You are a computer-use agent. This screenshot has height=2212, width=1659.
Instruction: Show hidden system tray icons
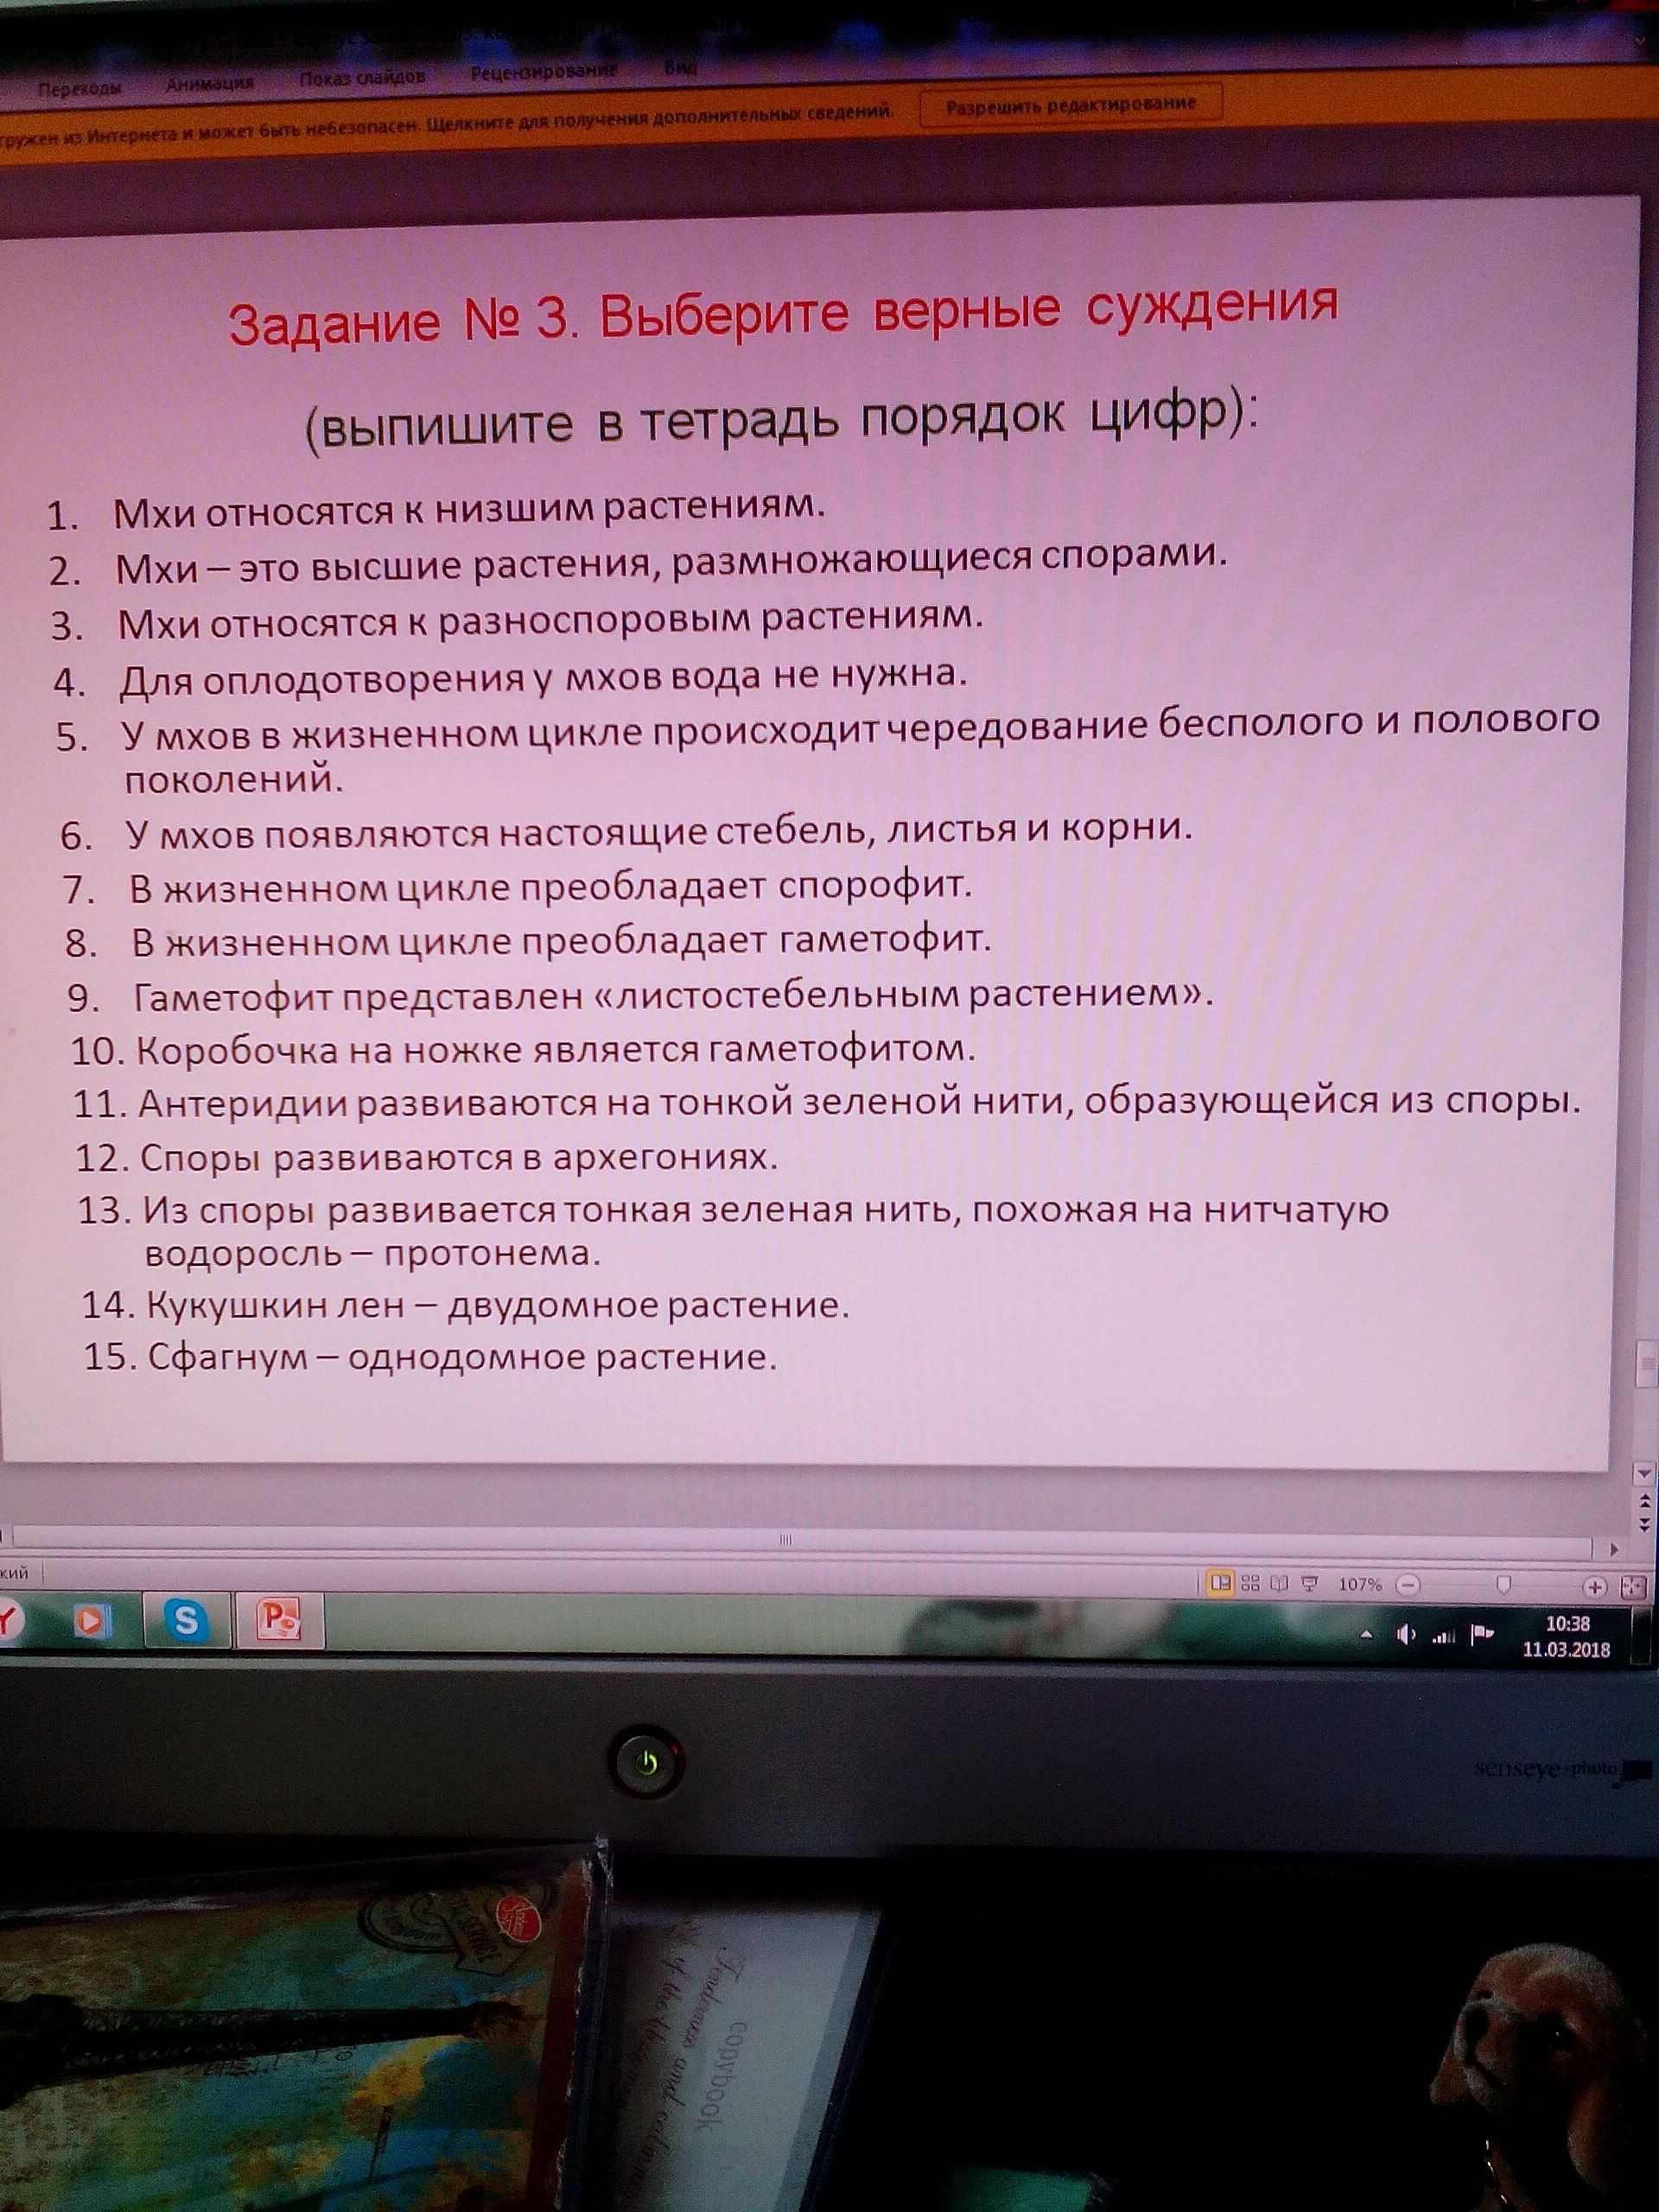(1367, 1635)
